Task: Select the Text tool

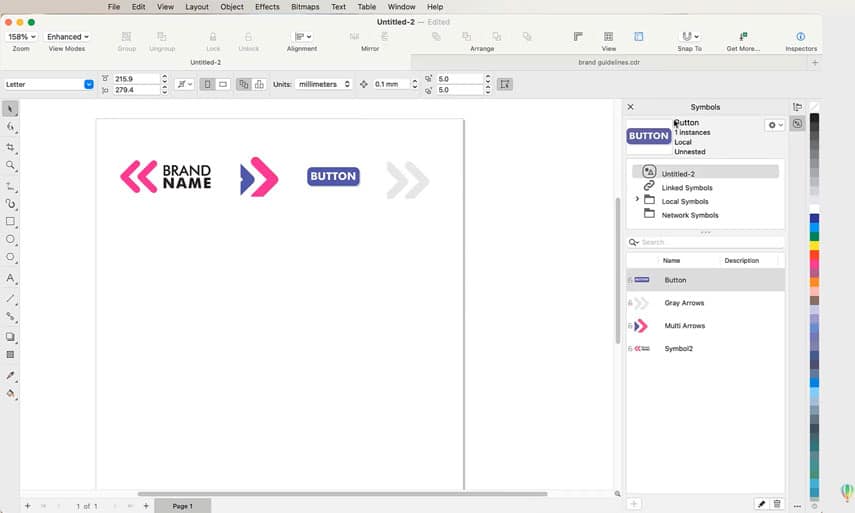Action: pyautogui.click(x=10, y=278)
